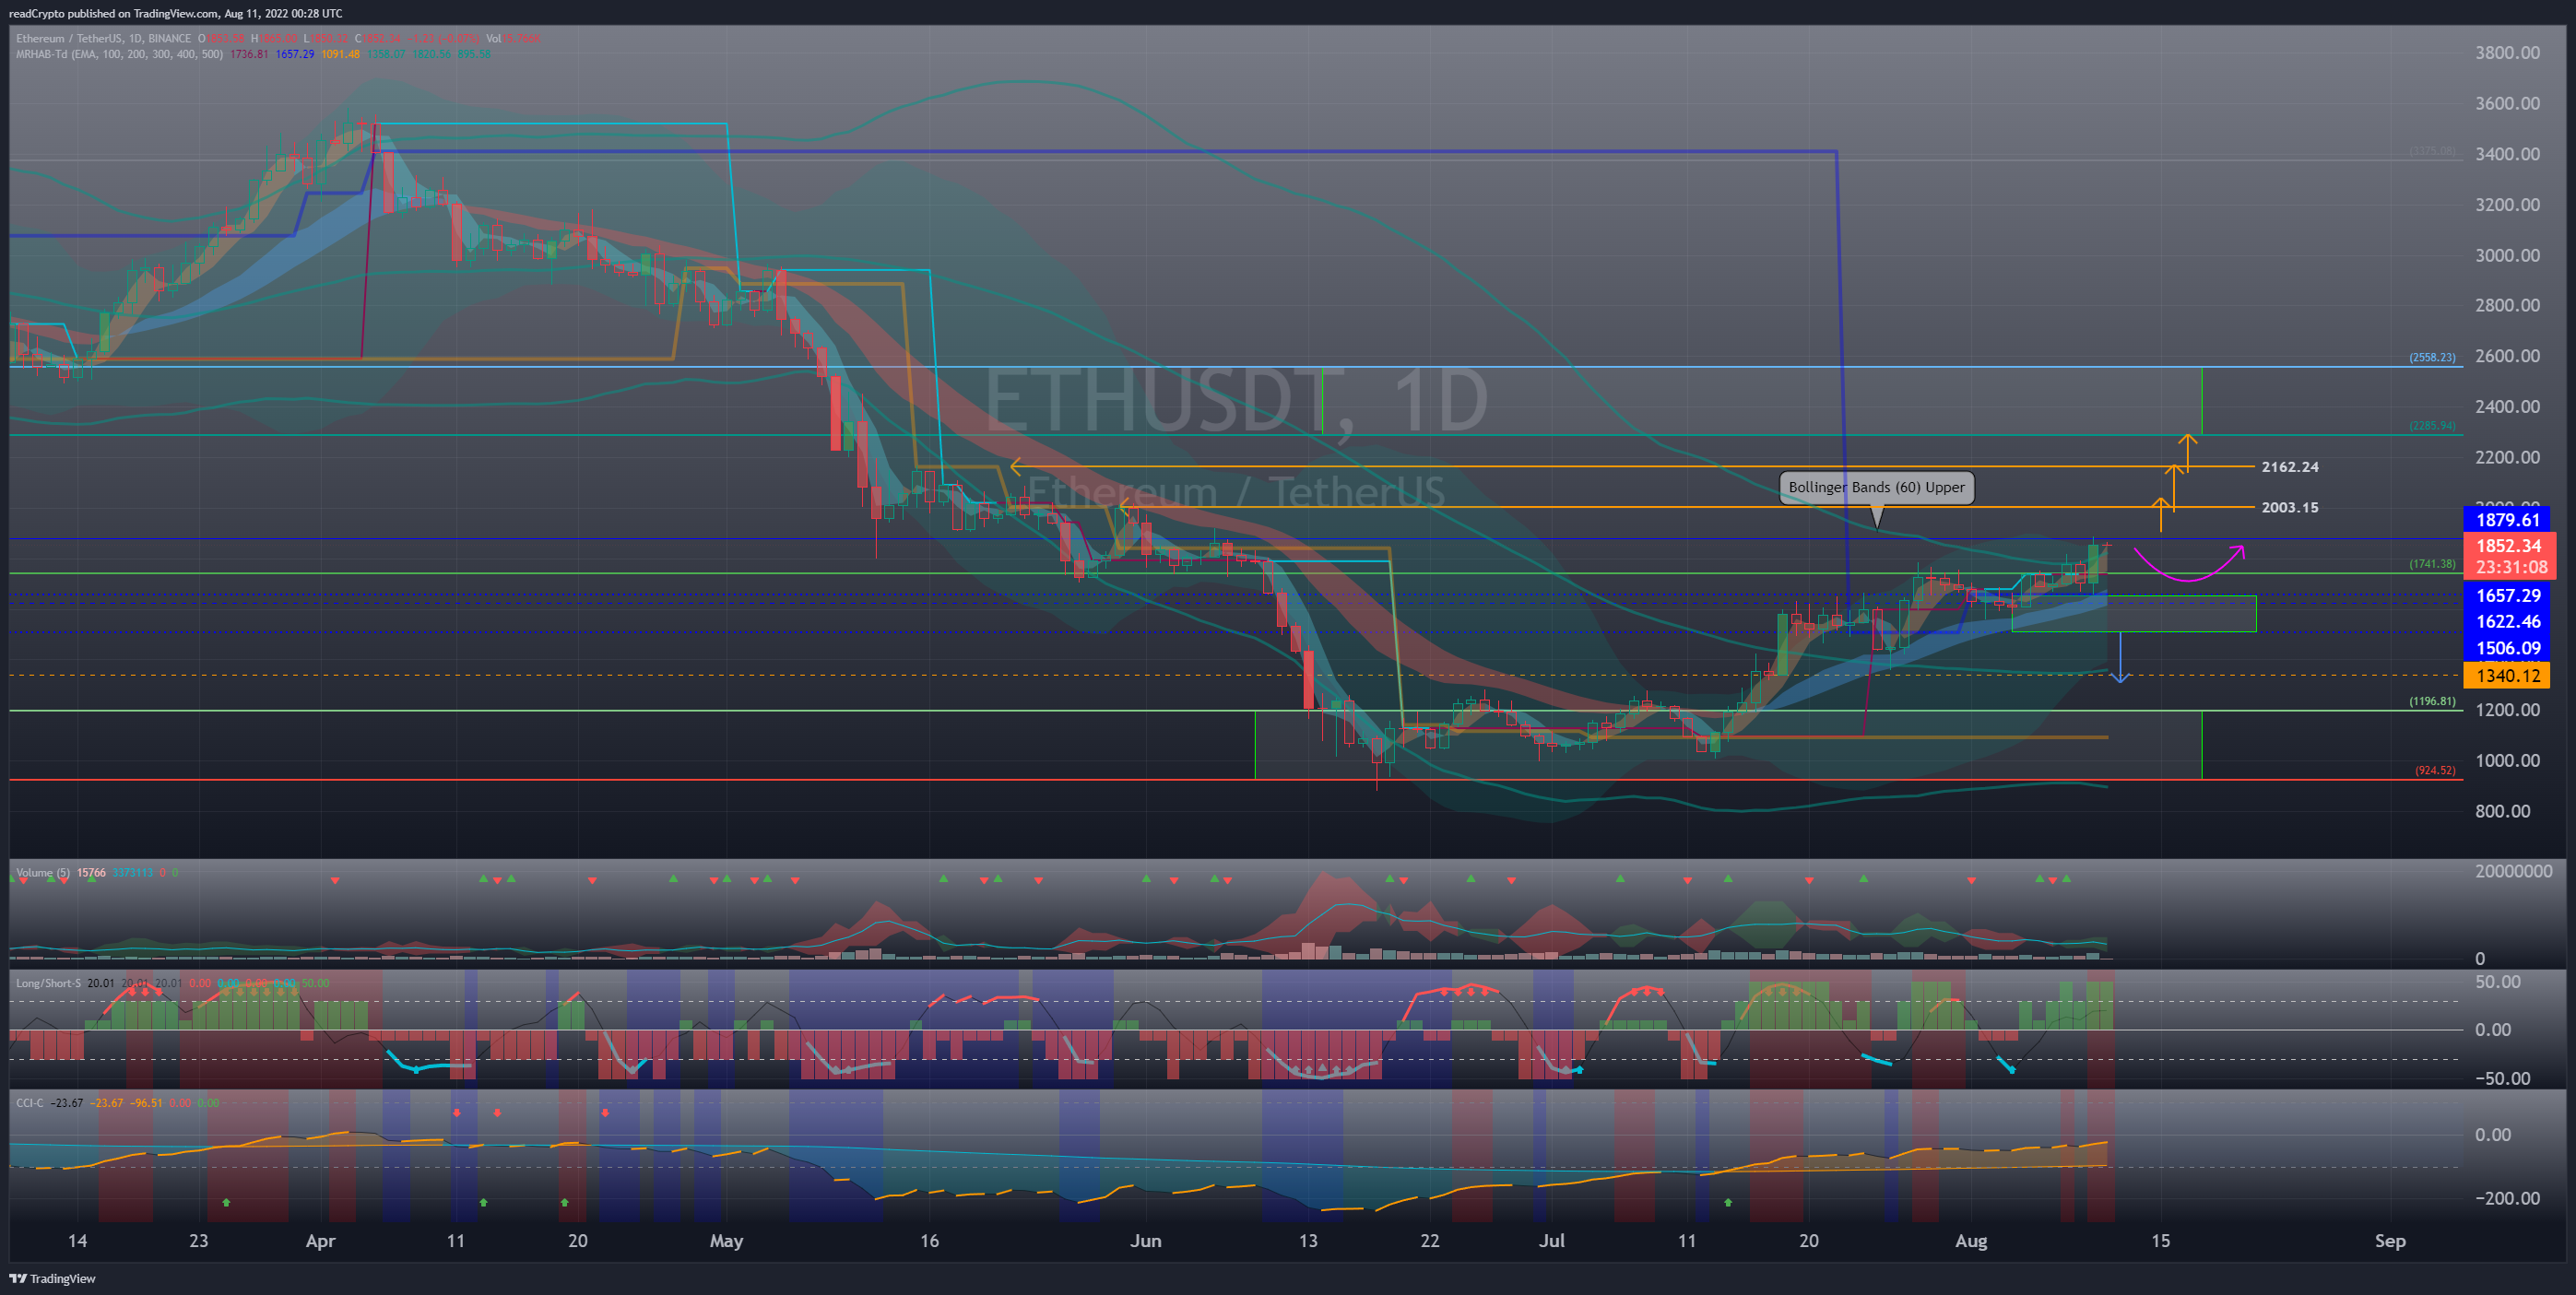Click the C1852.34 close value in legend
Viewport: 2576px width, 1295px height.
point(376,38)
